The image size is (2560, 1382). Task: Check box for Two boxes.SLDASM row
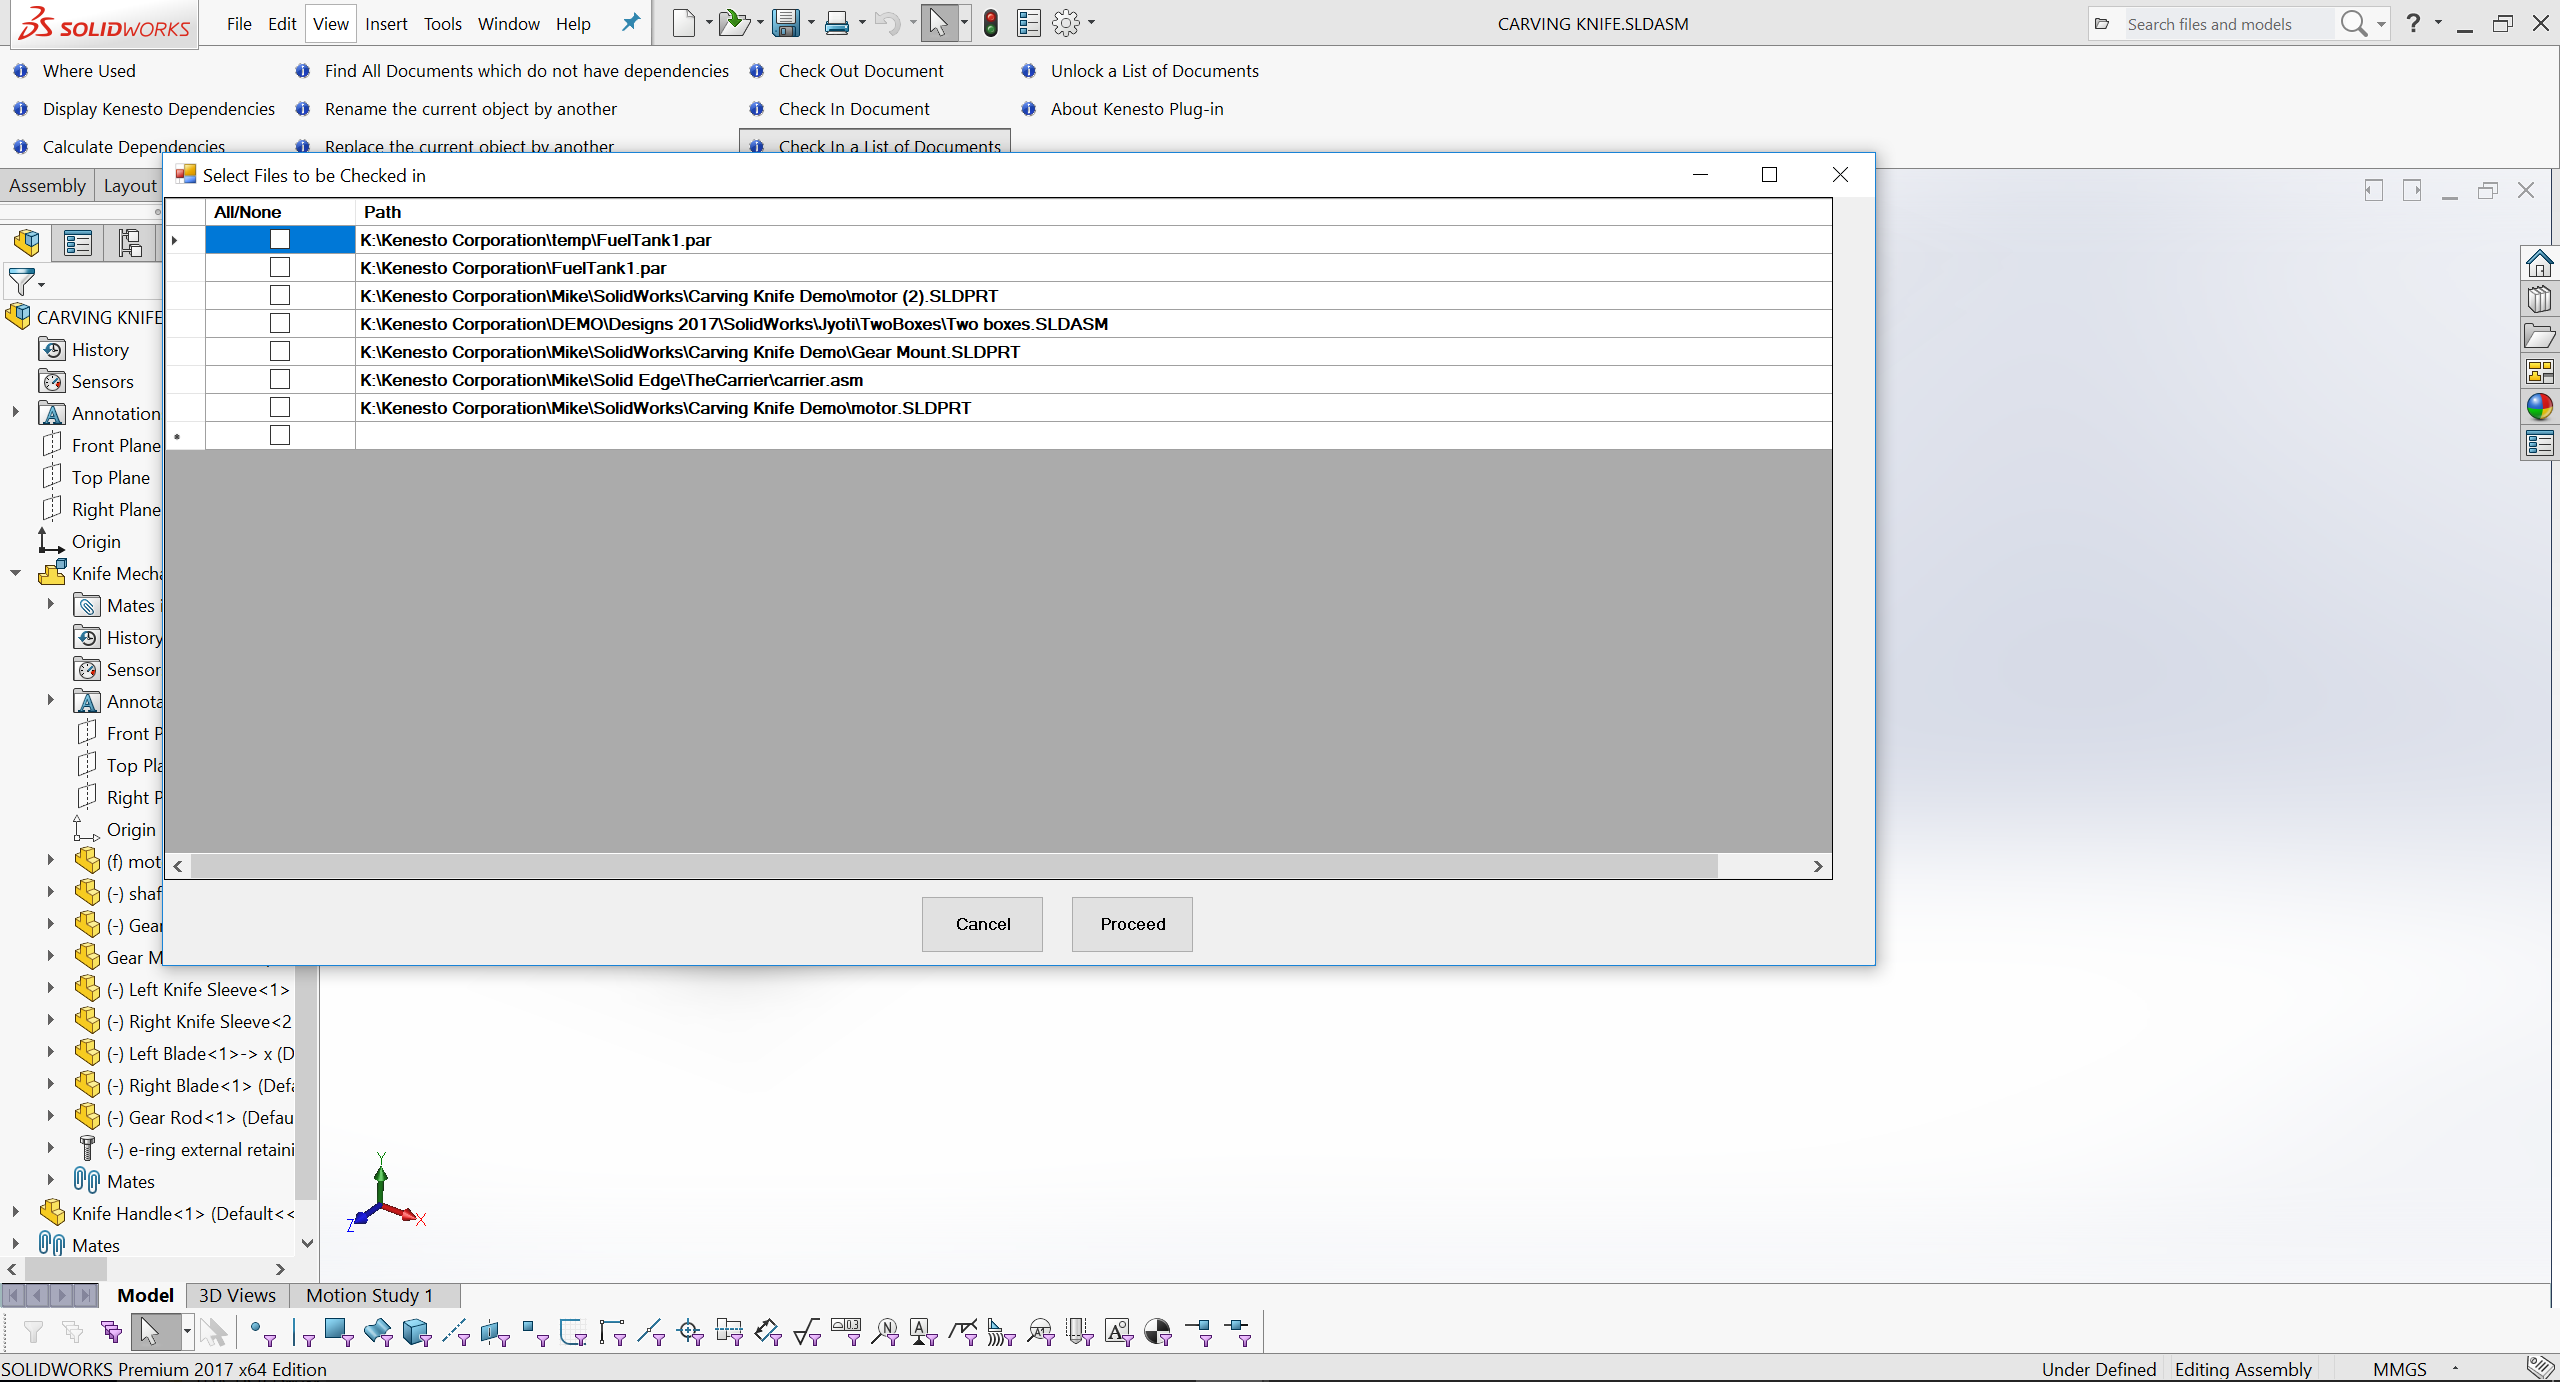pyautogui.click(x=280, y=324)
